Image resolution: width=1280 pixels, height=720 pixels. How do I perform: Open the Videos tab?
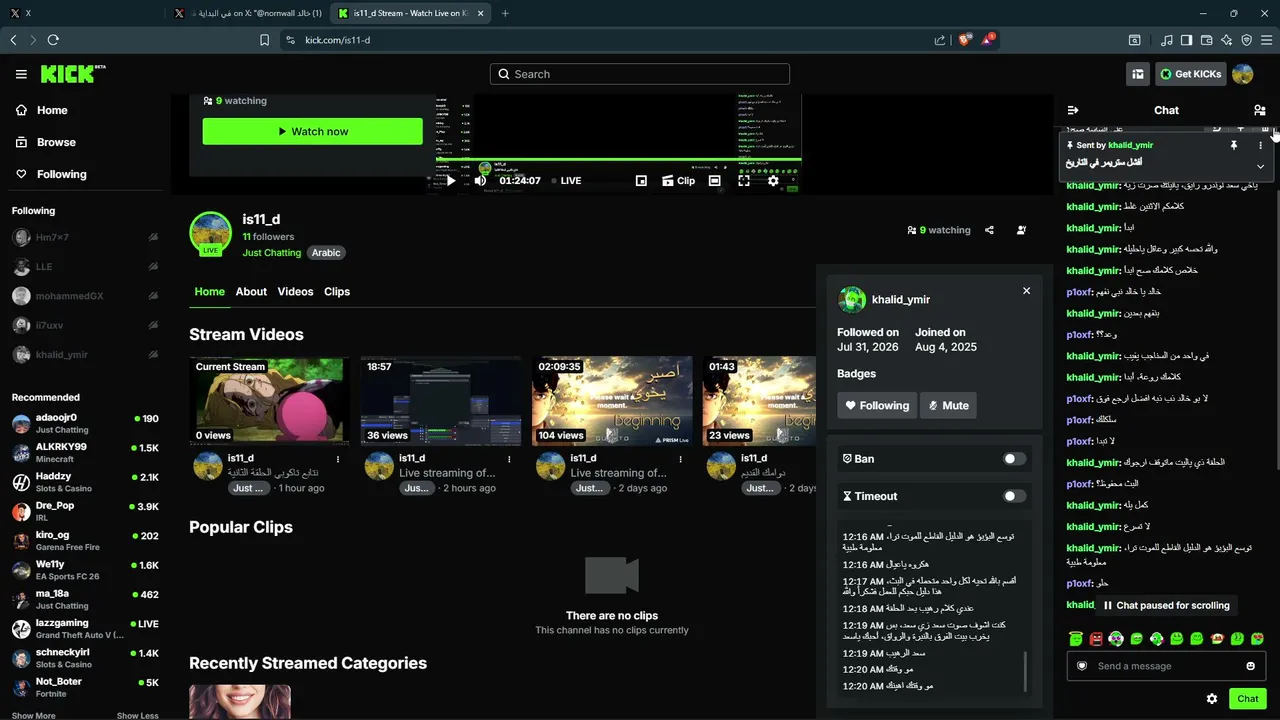295,292
